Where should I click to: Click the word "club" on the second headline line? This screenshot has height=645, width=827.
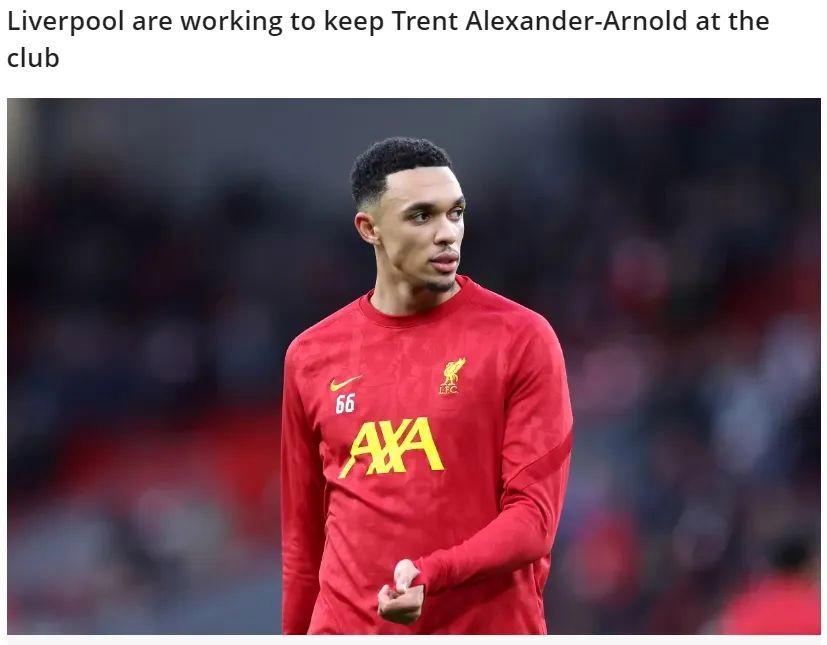click(33, 58)
